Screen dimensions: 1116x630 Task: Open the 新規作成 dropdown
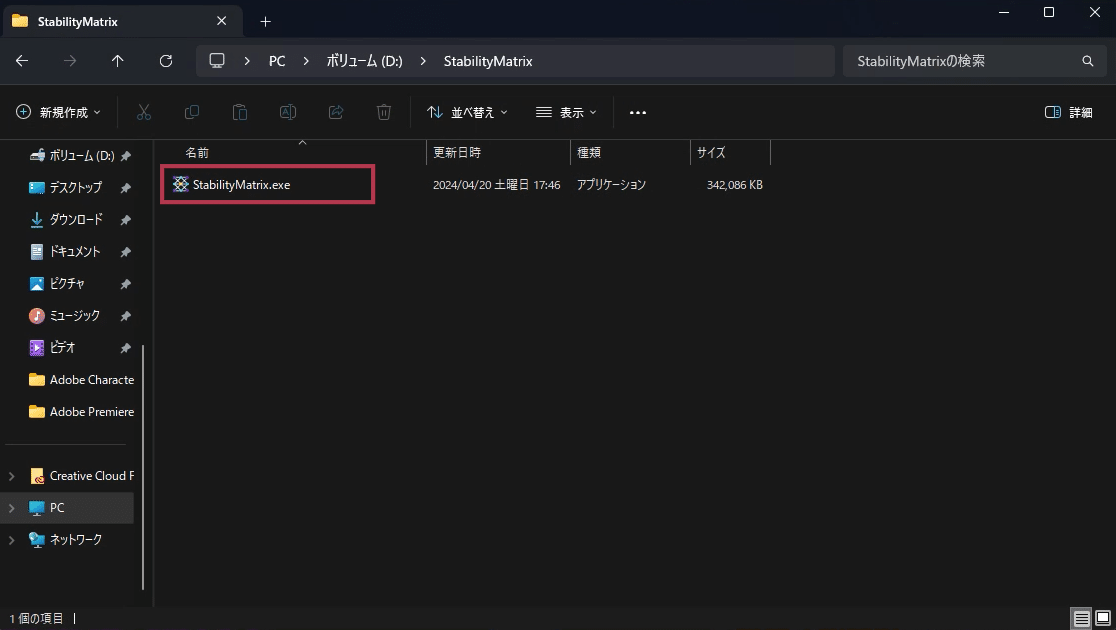[58, 112]
